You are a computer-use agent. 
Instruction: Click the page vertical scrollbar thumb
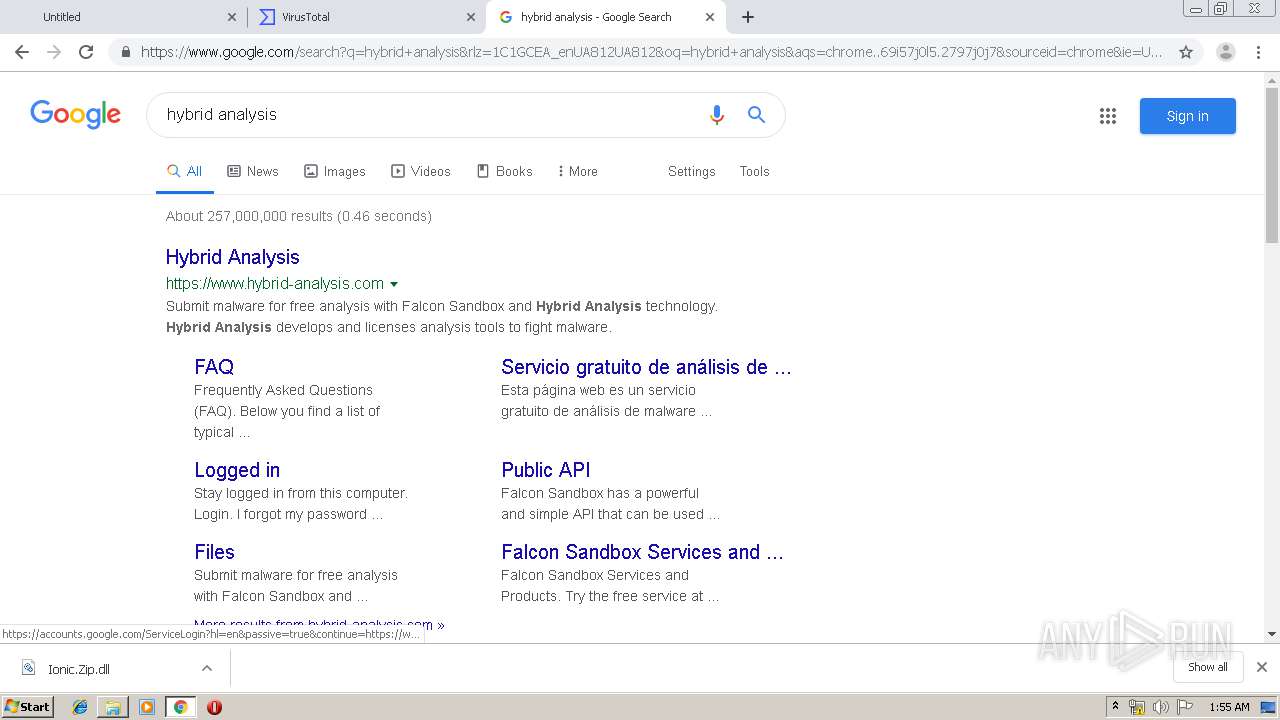click(1272, 165)
